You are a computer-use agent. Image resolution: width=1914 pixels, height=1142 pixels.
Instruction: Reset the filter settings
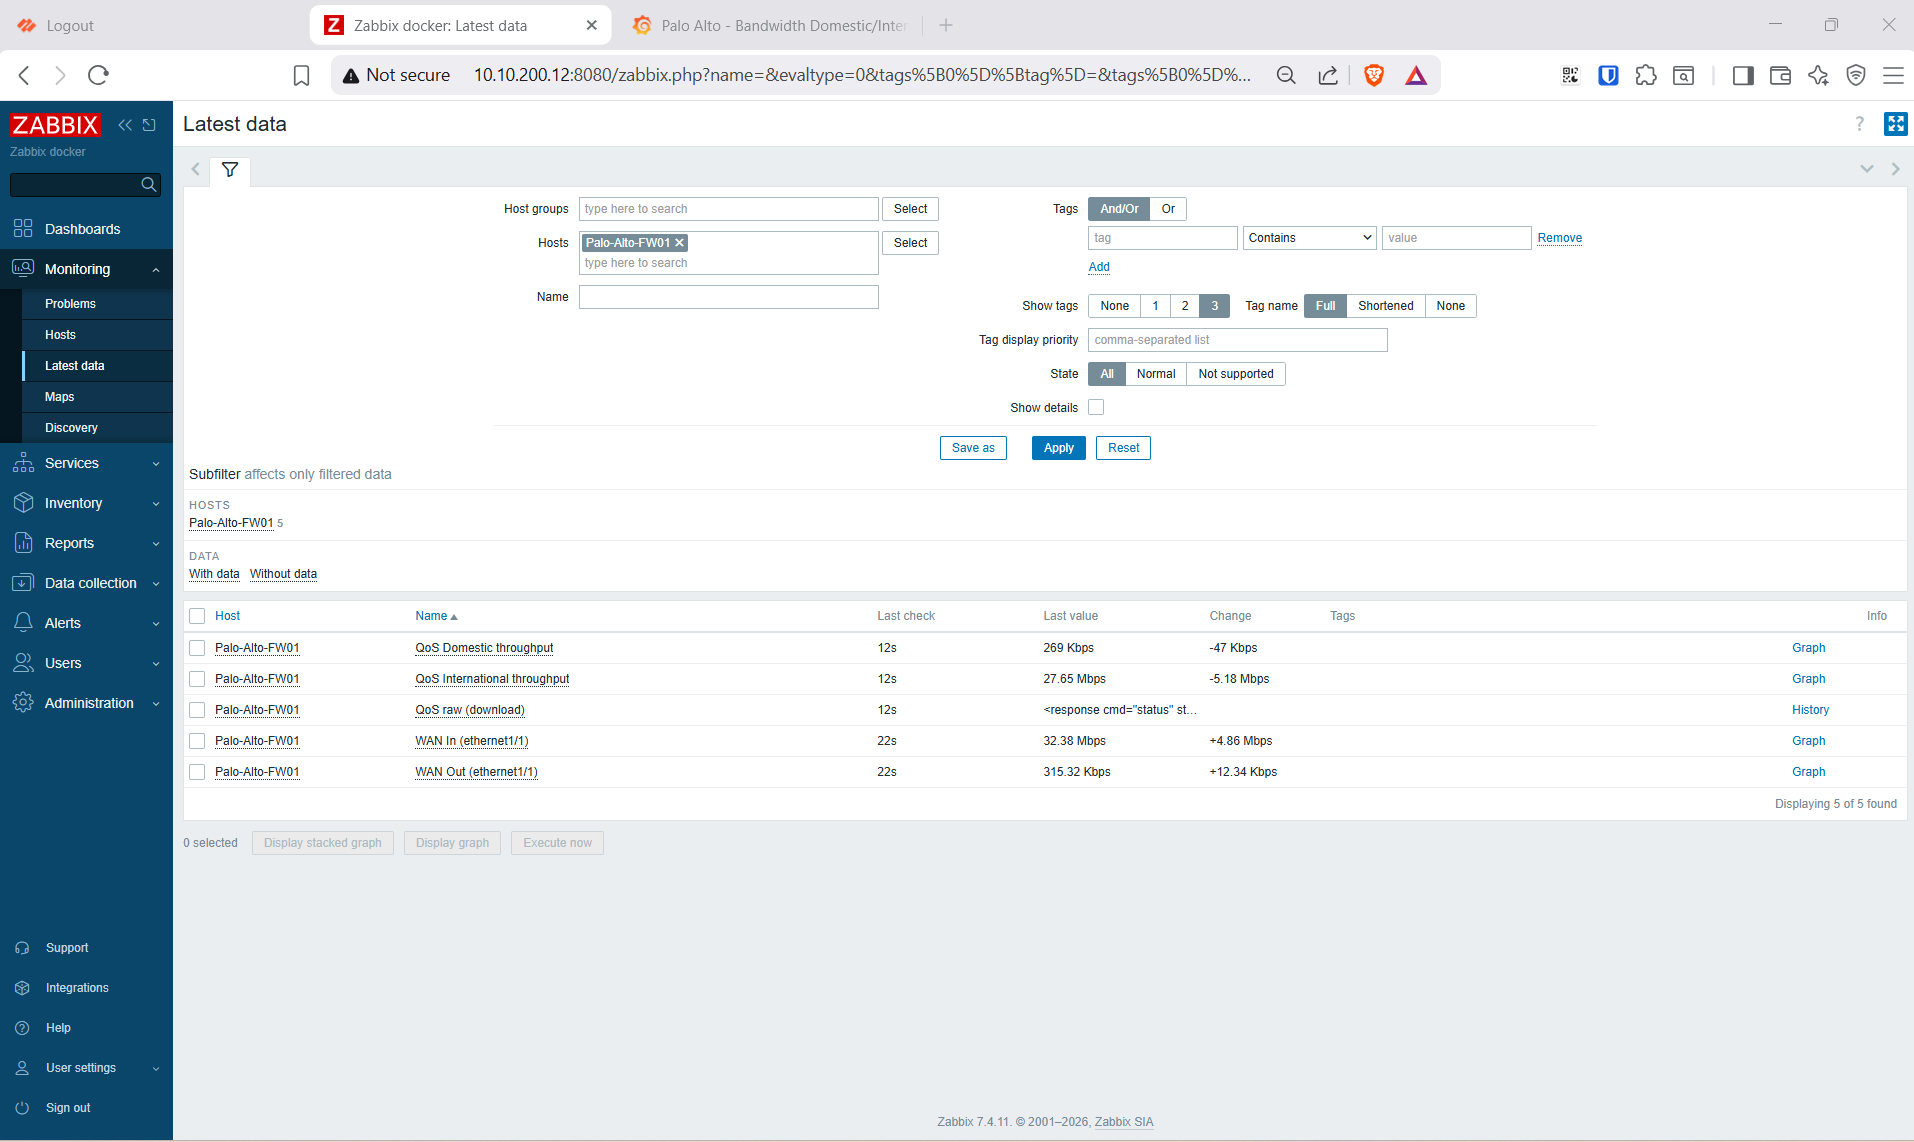pos(1123,448)
